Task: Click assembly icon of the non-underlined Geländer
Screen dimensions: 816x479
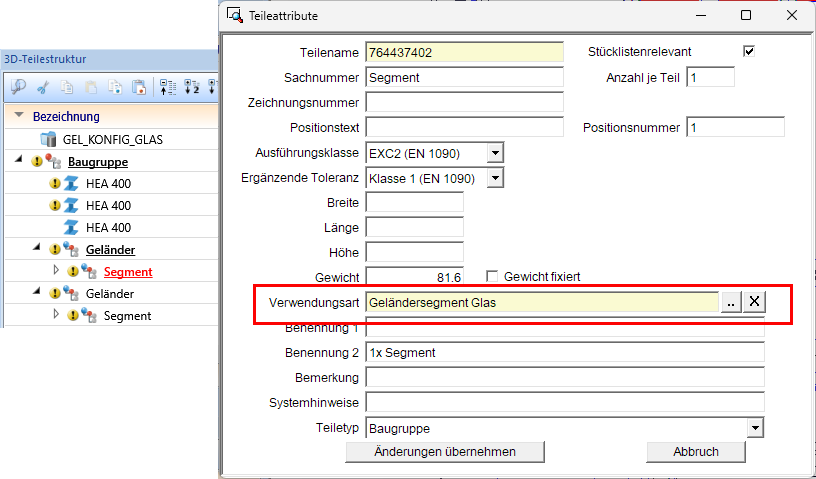Action: coord(71,294)
